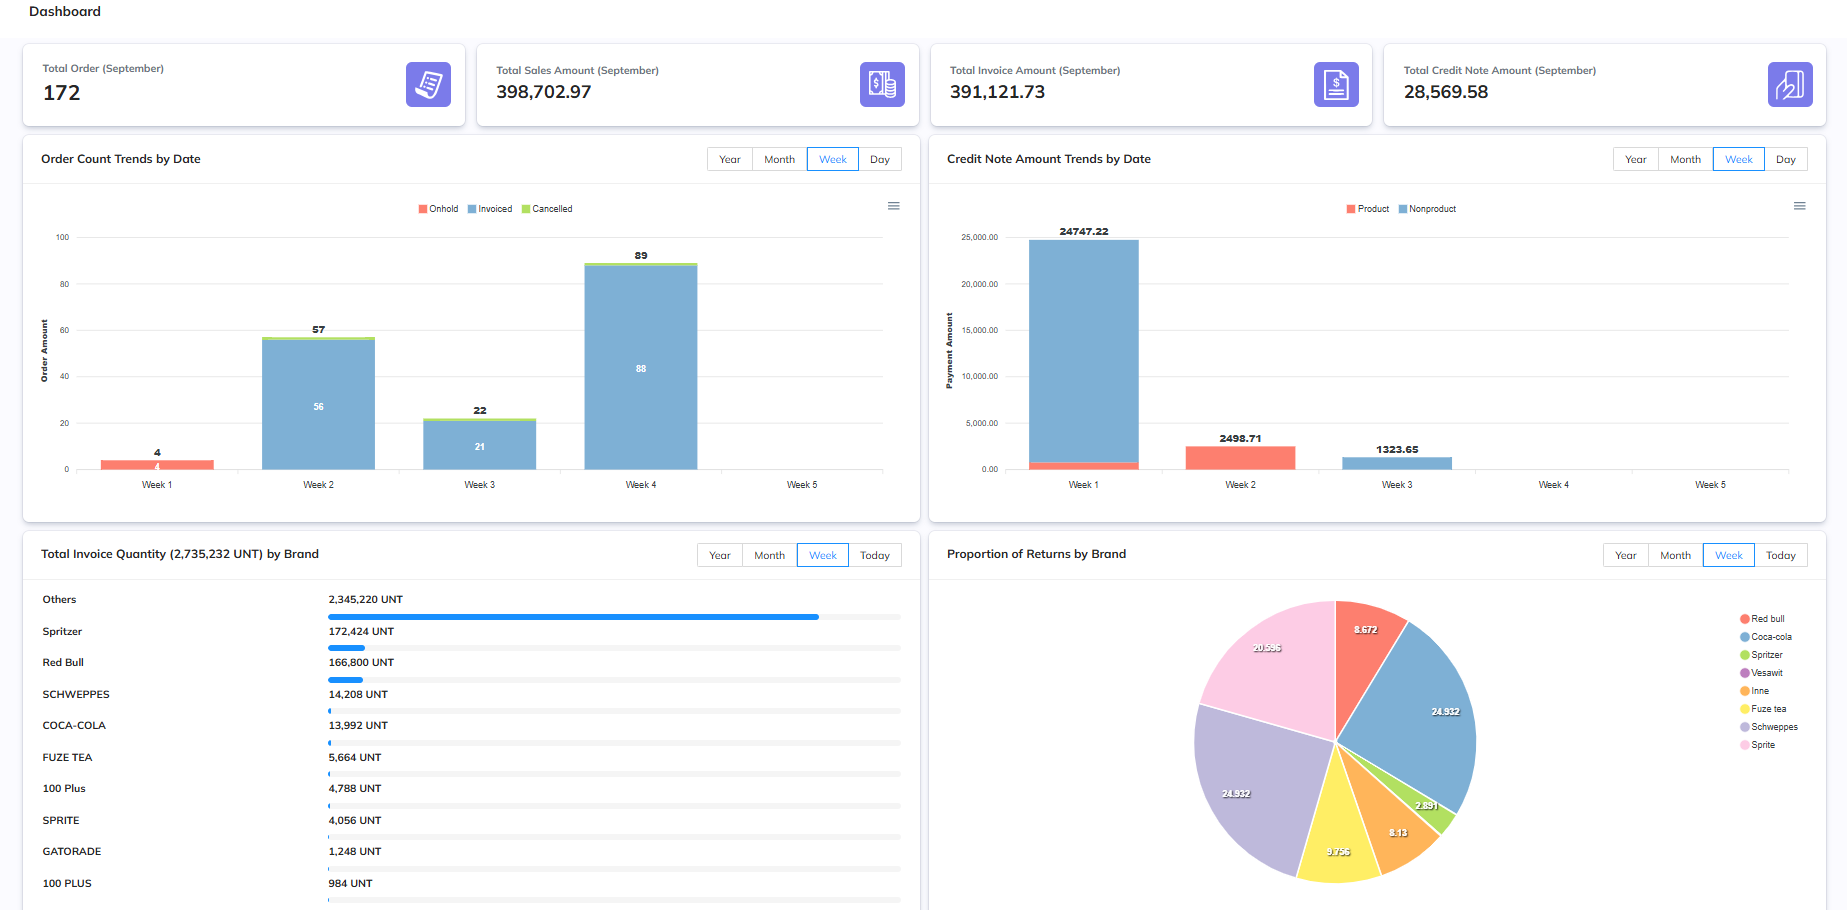Click the Total Sales Amount money icon
Image resolution: width=1847 pixels, height=910 pixels.
click(x=882, y=84)
